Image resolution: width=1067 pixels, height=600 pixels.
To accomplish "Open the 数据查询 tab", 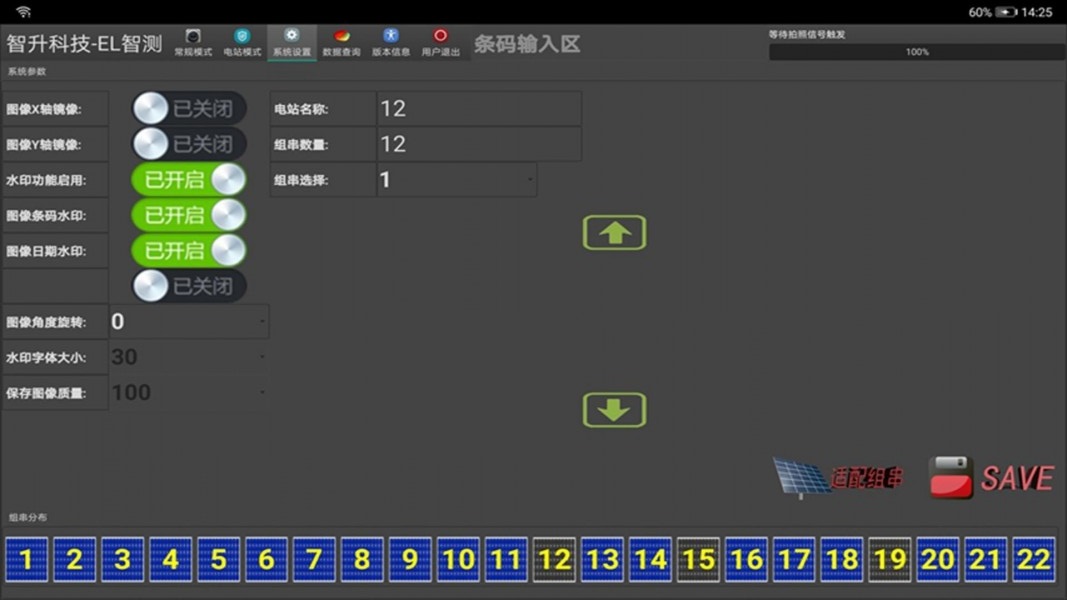I will point(342,42).
